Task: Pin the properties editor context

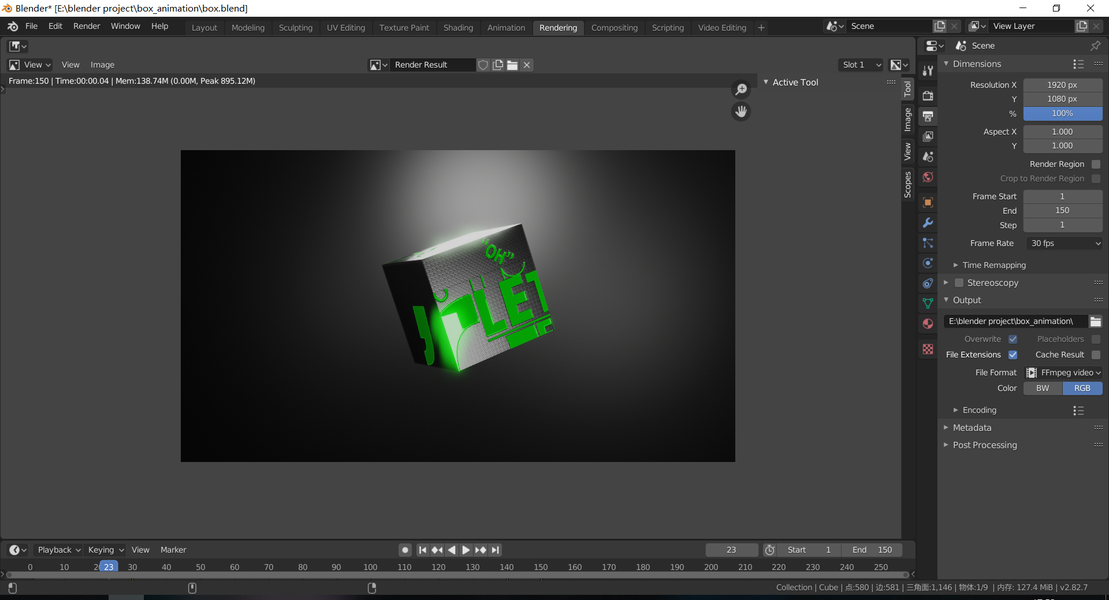Action: [1096, 45]
